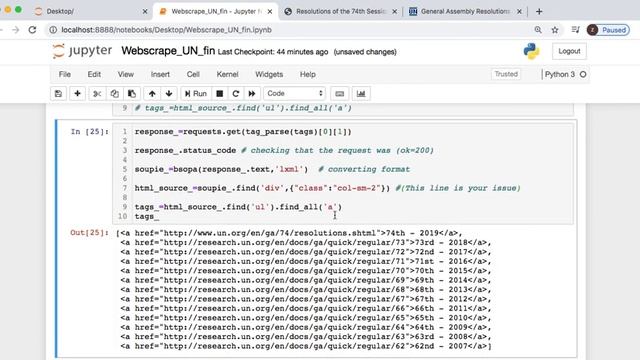
Task: Rename notebook title Webscrape_UN_fin
Action: [168, 51]
